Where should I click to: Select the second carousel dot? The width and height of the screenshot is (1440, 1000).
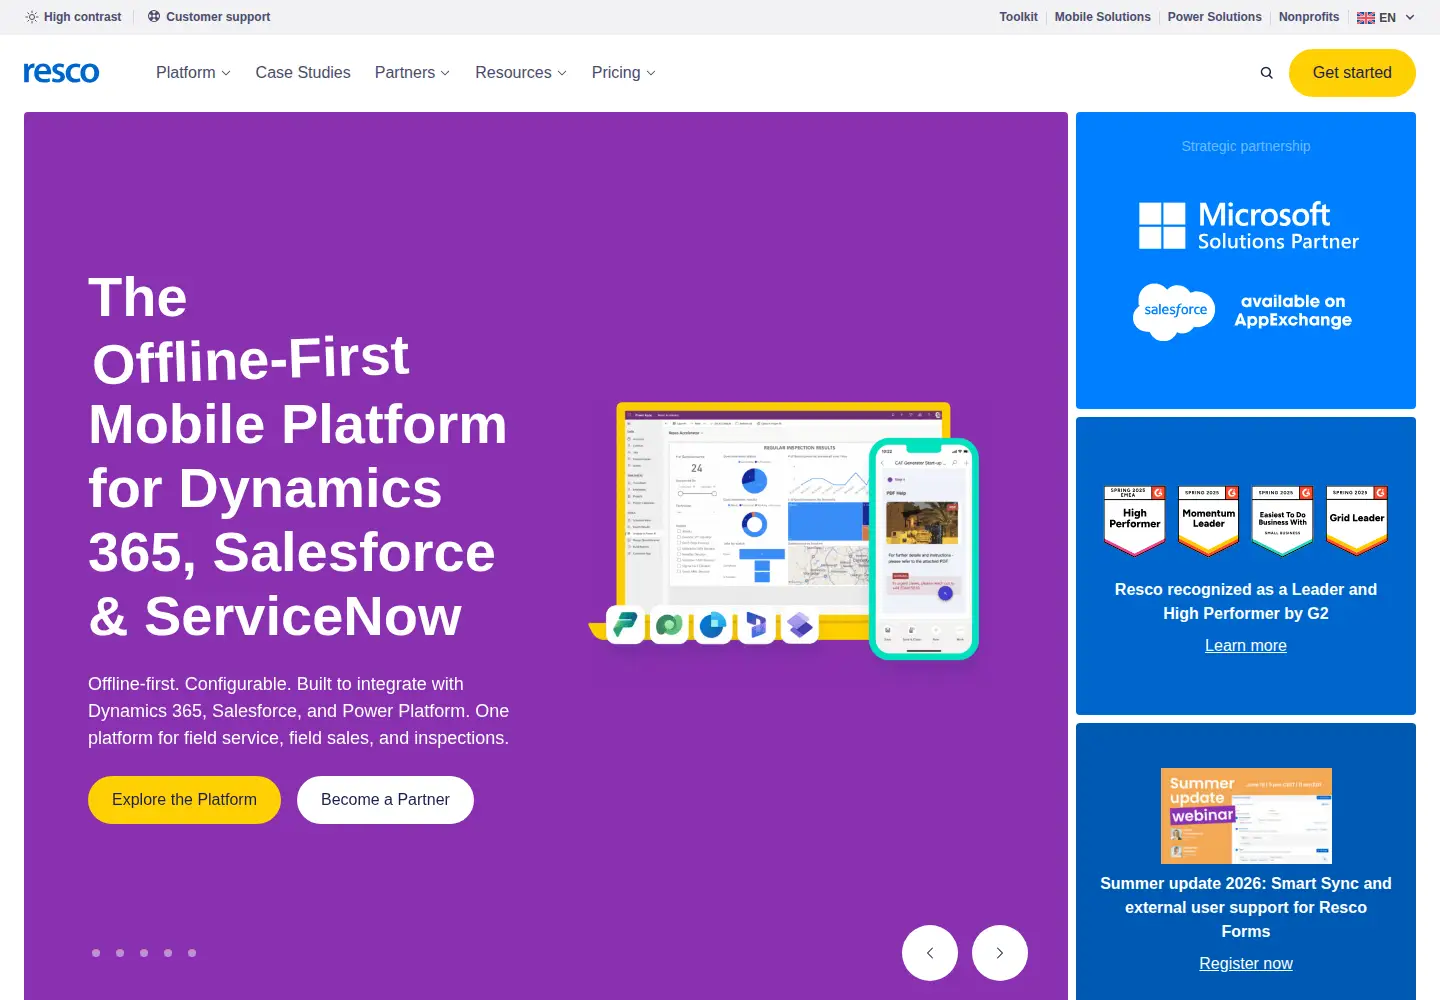[x=120, y=953]
